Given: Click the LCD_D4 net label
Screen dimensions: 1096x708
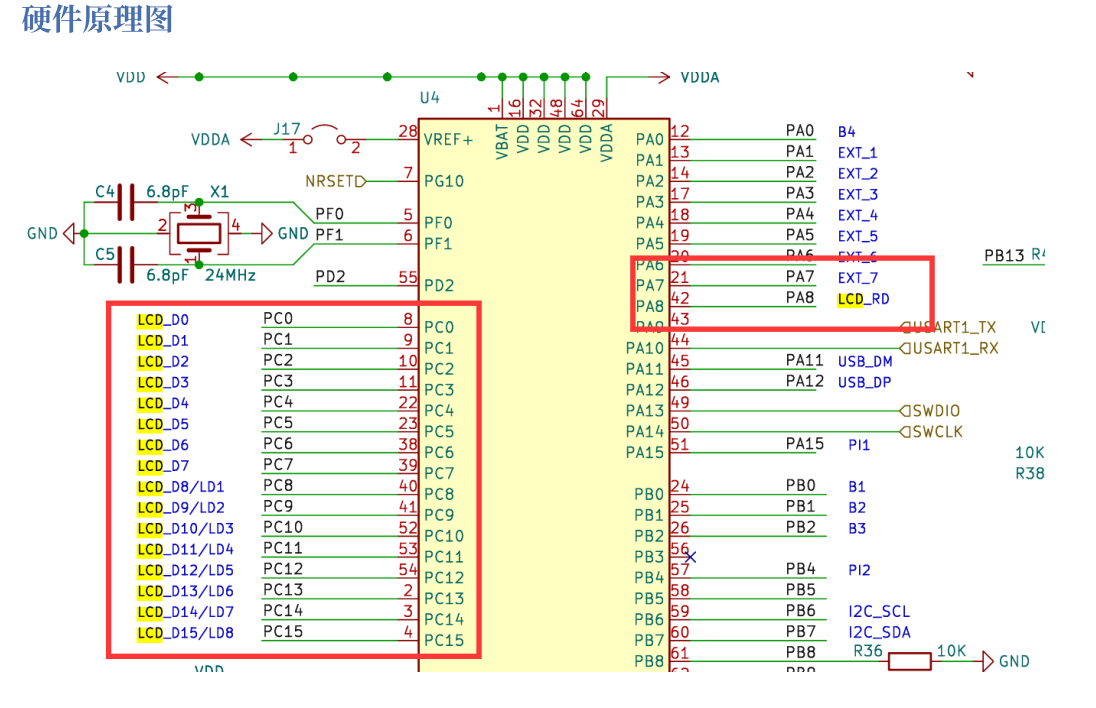Looking at the screenshot, I should pyautogui.click(x=163, y=404).
